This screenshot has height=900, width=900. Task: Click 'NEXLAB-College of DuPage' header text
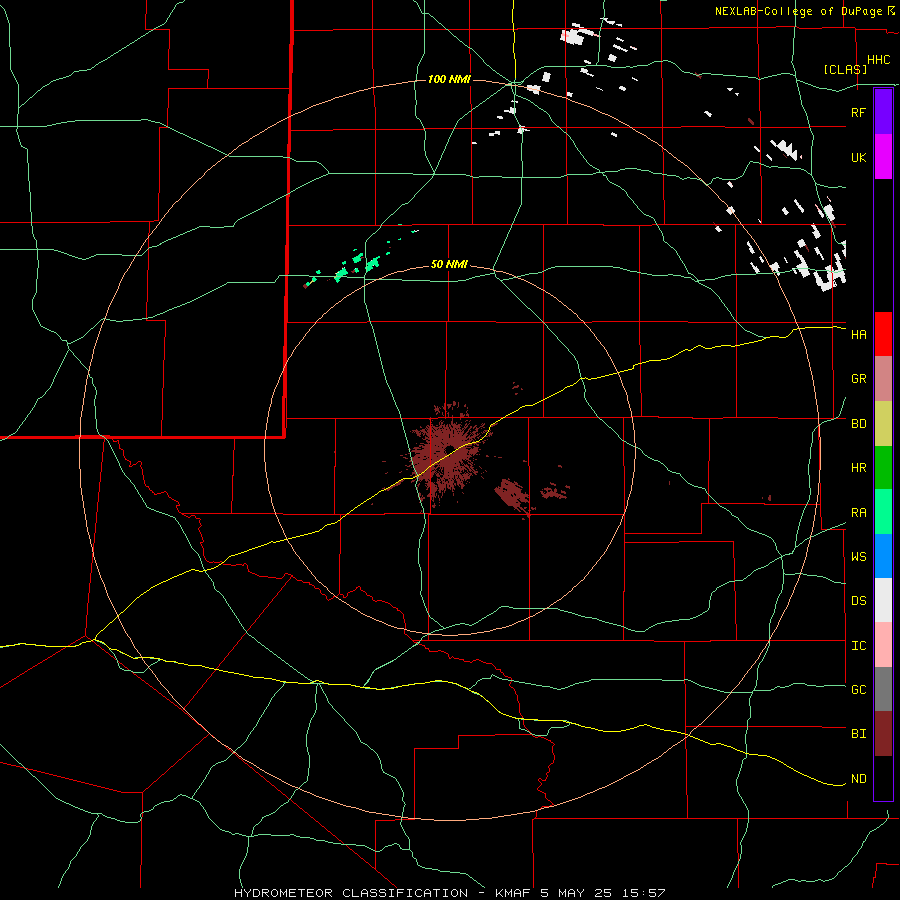coord(801,11)
